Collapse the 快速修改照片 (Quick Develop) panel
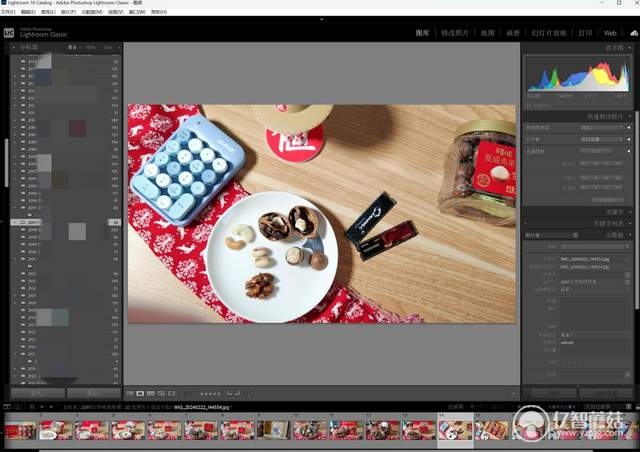Screen dimensions: 640x452 [628, 117]
